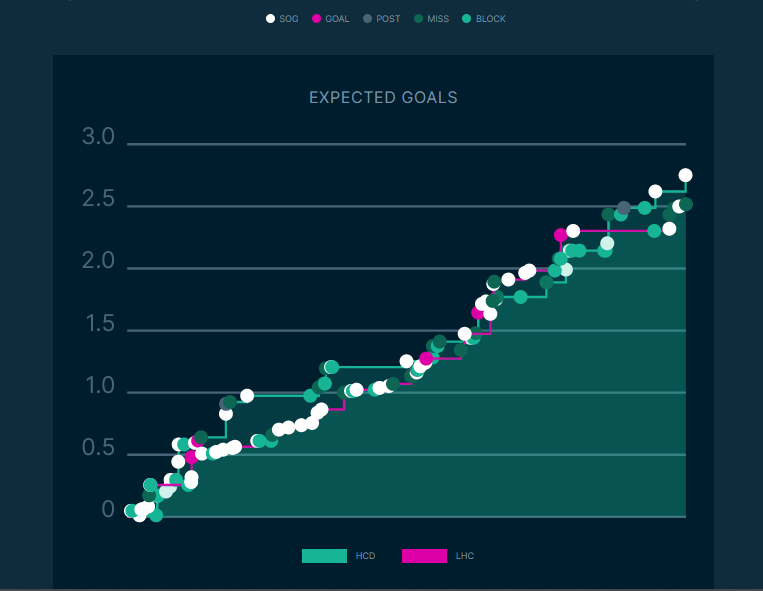
Task: Click the gray POST shot marker near 2.5
Action: (624, 208)
